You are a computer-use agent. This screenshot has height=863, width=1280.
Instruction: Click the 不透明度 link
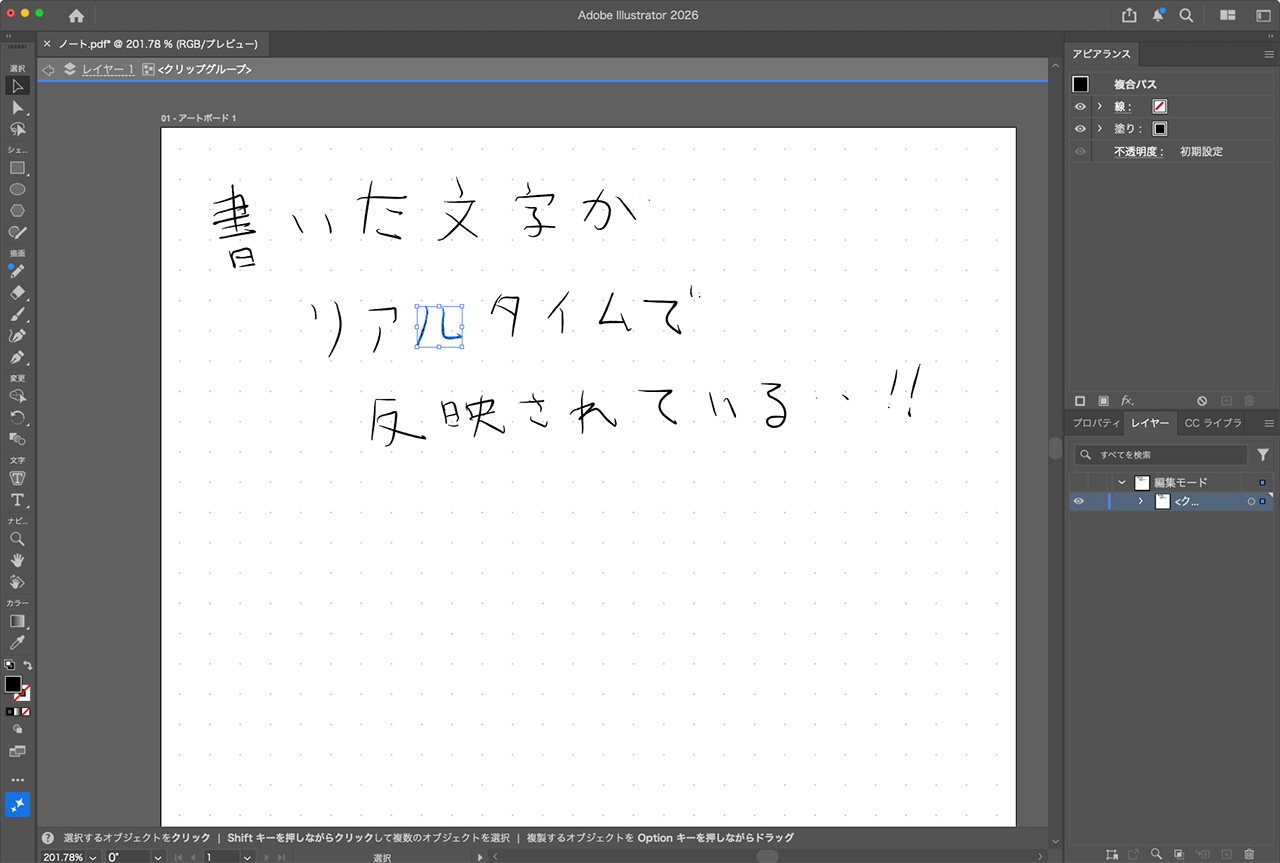pyautogui.click(x=1139, y=152)
